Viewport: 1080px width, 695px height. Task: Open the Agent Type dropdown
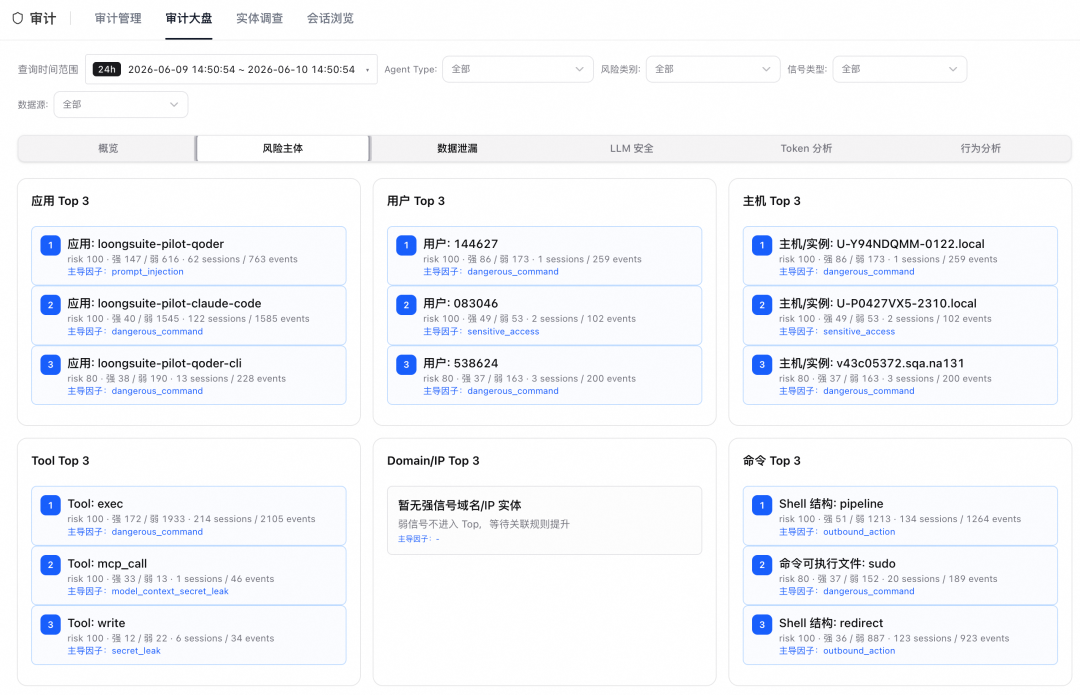[x=517, y=70]
